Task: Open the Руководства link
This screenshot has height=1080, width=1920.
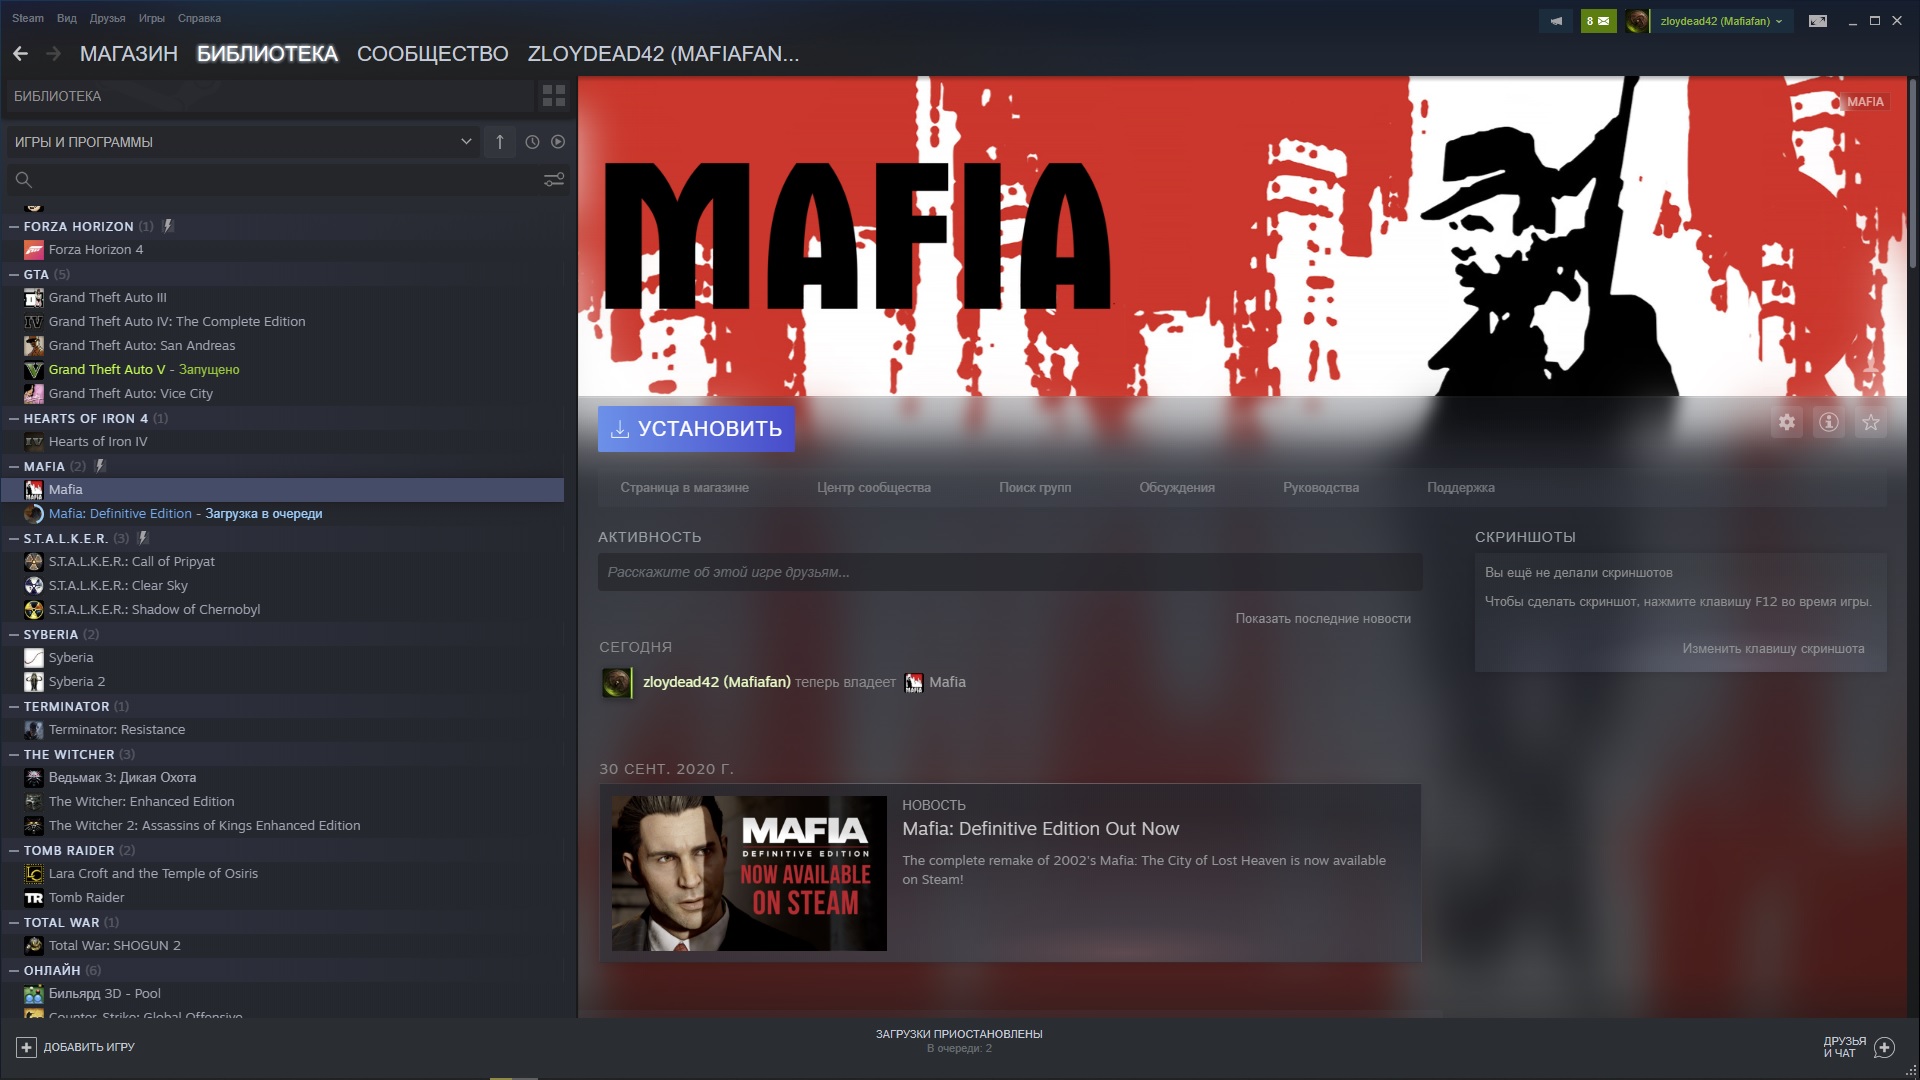Action: 1320,488
